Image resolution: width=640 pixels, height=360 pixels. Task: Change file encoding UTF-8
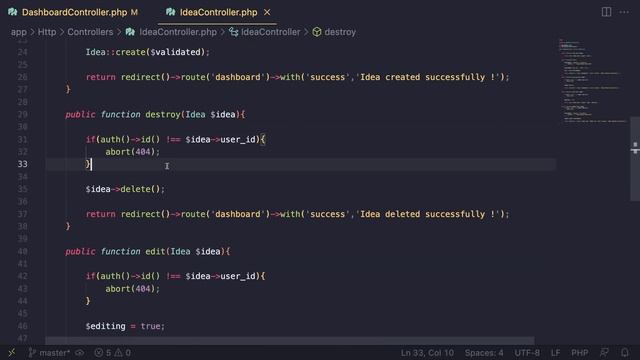point(527,353)
